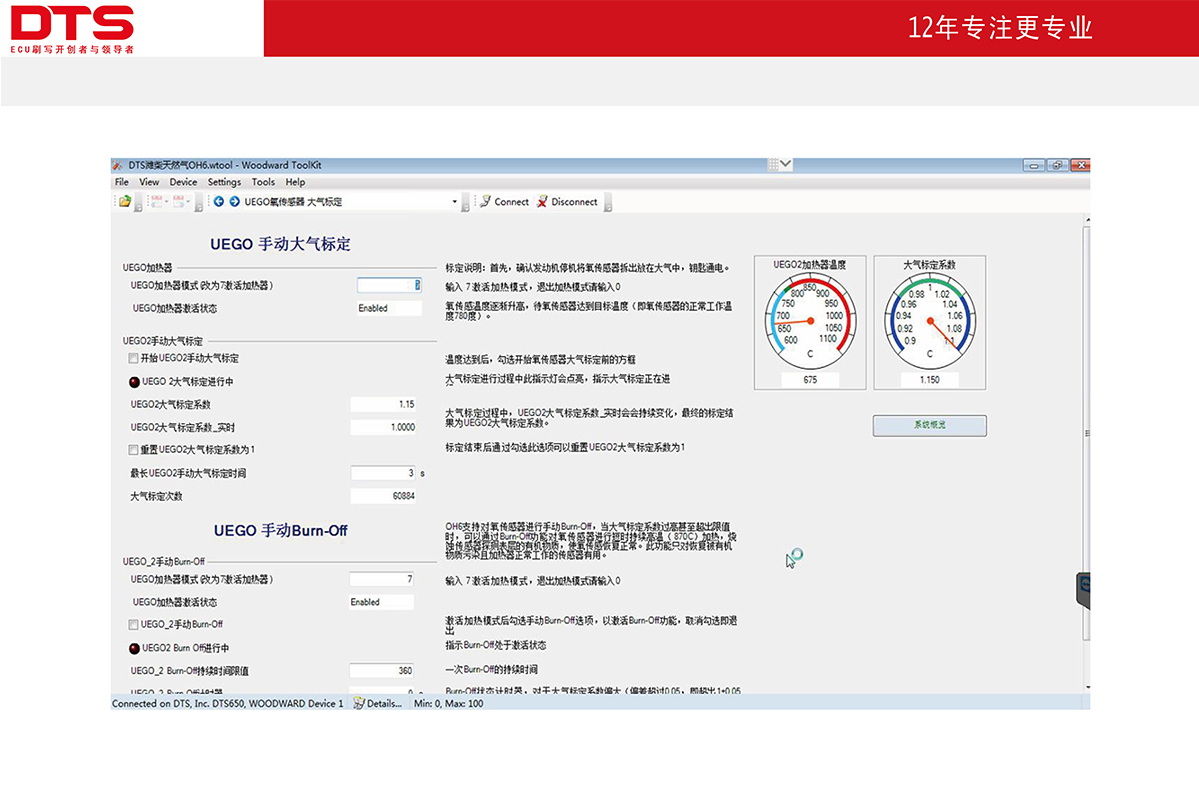Image resolution: width=1199 pixels, height=801 pixels.
Task: Click the 'Connected on DTS, Inc.' status text
Action: [228, 704]
